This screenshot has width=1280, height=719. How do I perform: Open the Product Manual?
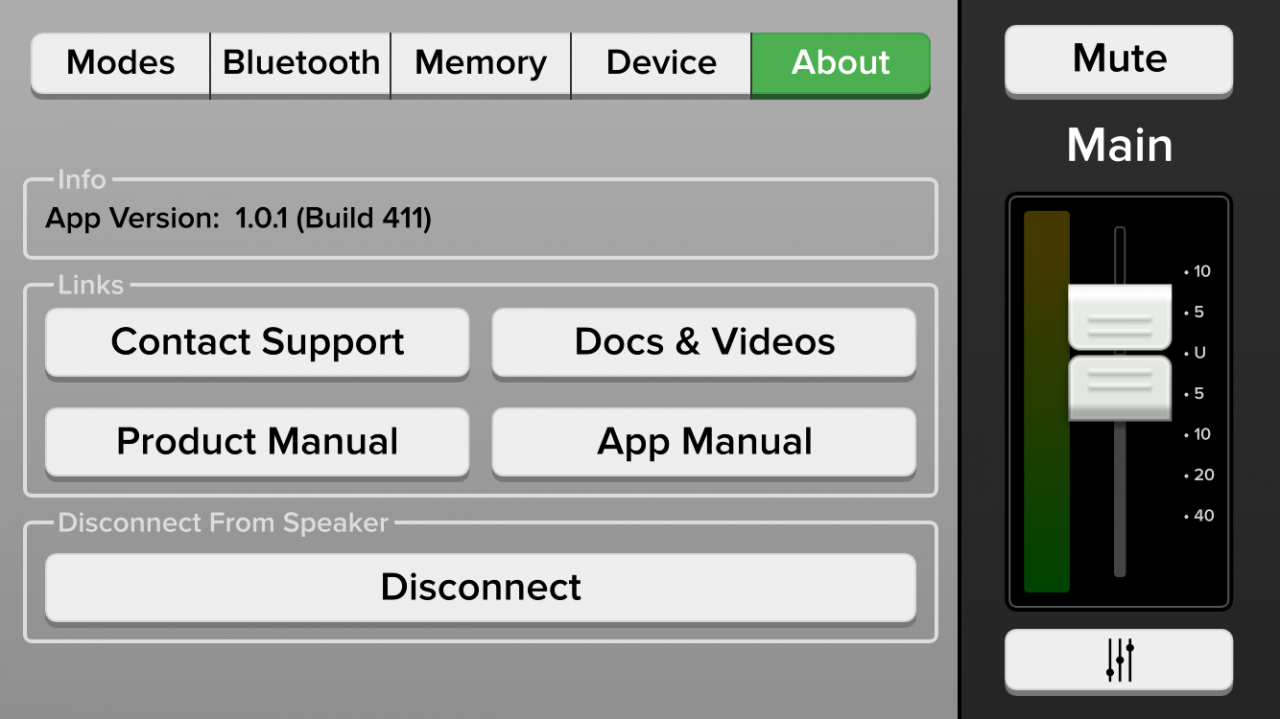[x=257, y=442]
